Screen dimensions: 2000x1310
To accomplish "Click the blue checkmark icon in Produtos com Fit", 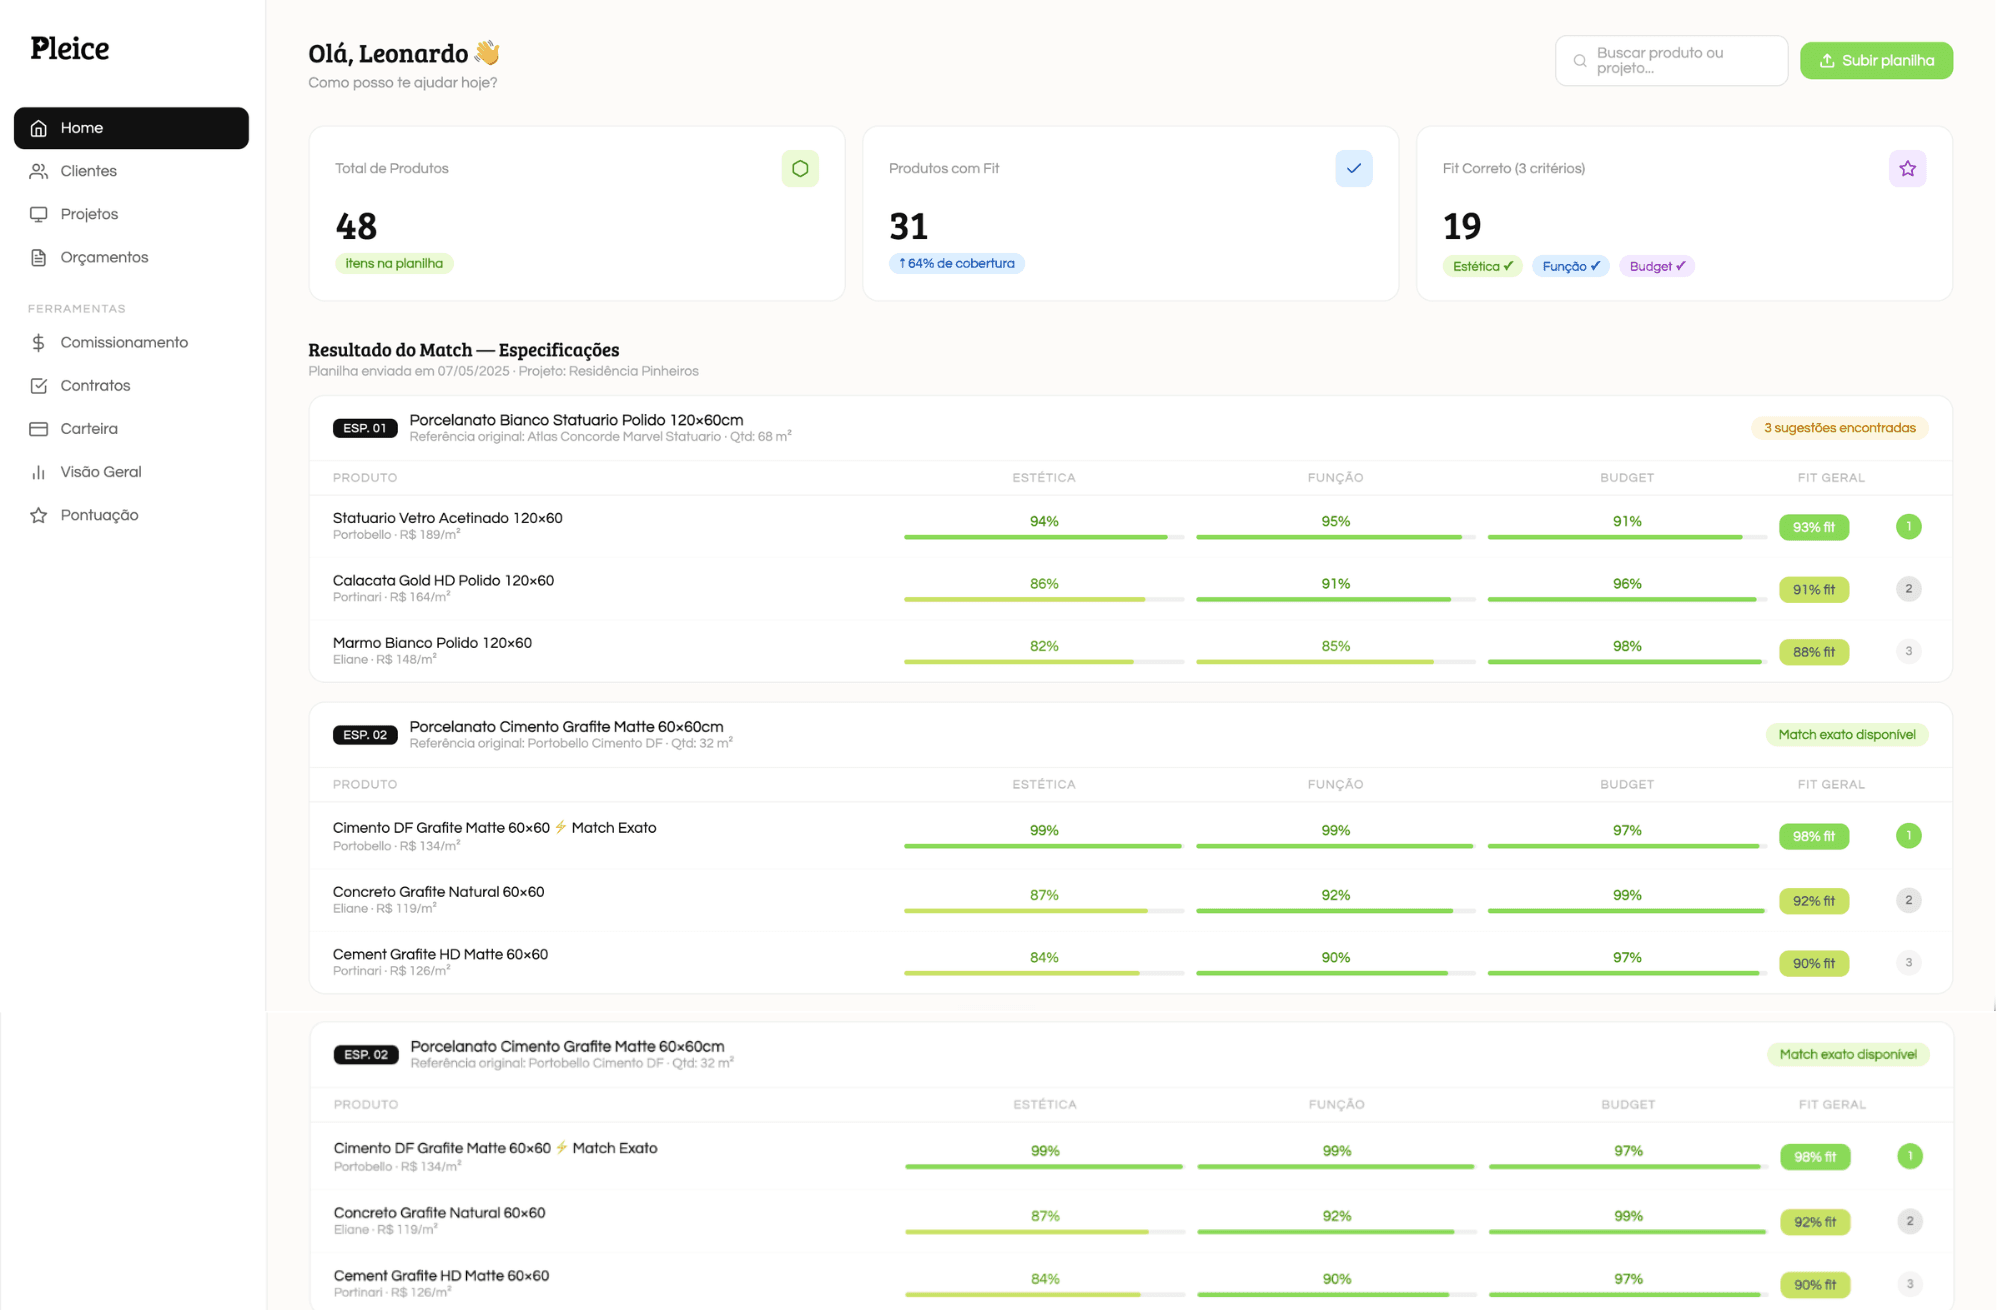I will [x=1353, y=168].
